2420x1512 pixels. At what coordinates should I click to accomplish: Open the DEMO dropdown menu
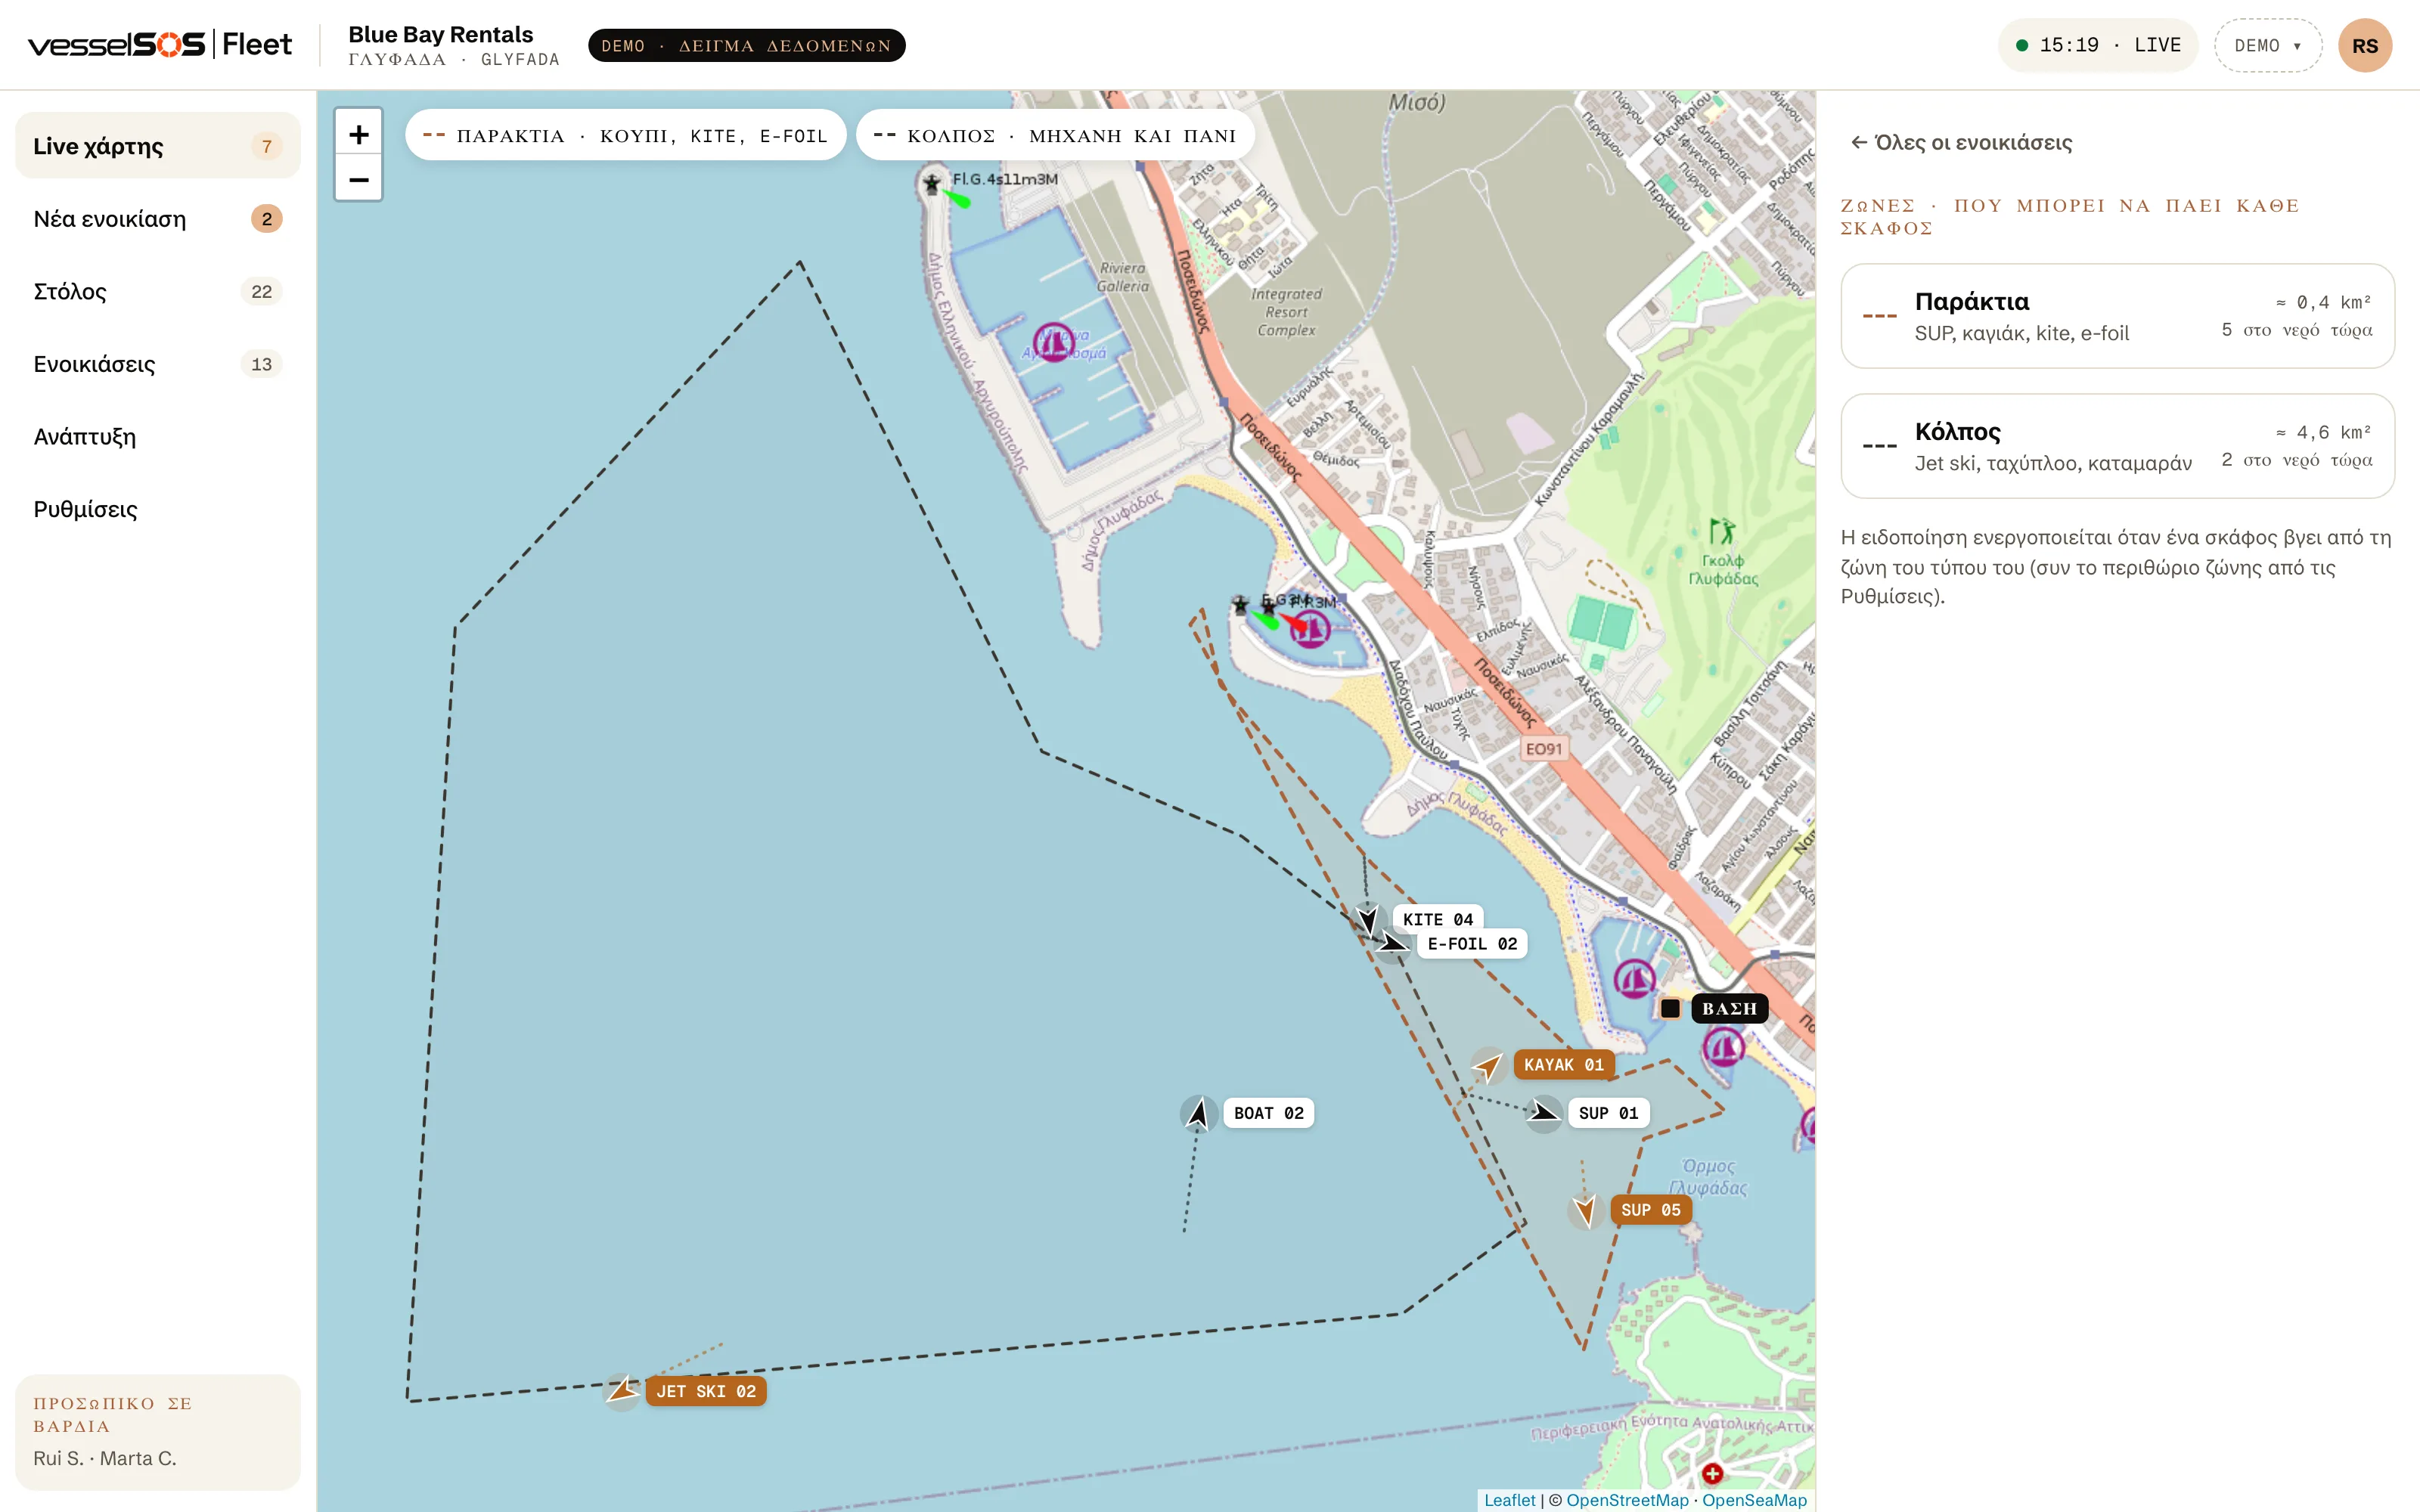point(2267,46)
